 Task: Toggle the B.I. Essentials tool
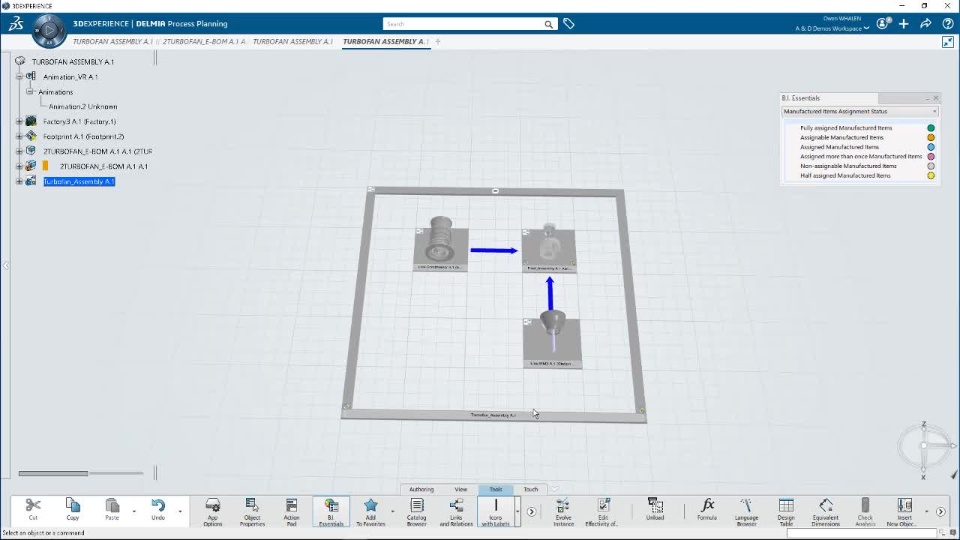[x=331, y=511]
